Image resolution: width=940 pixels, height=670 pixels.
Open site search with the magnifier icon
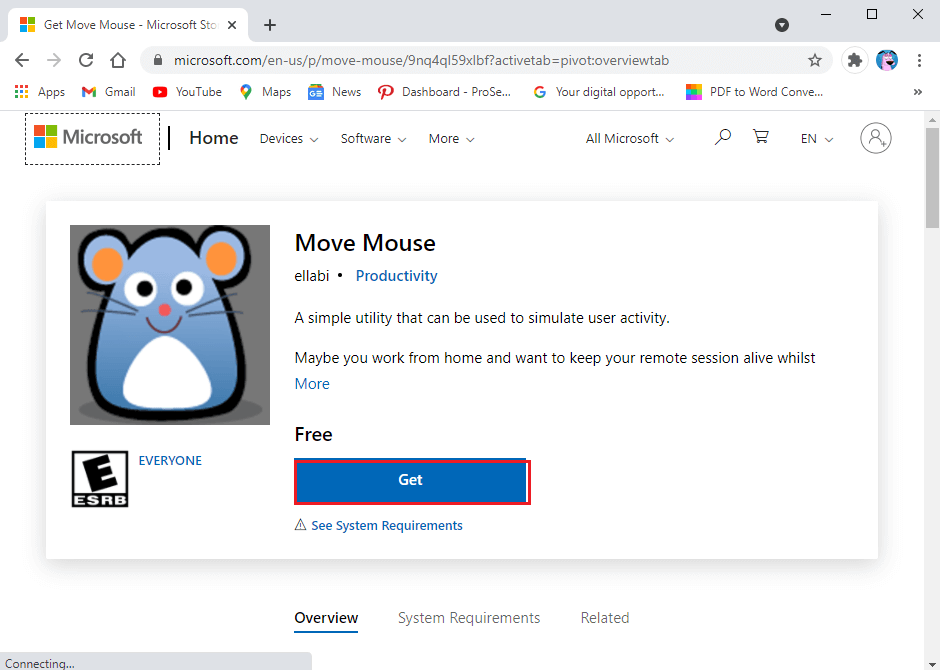coord(722,137)
